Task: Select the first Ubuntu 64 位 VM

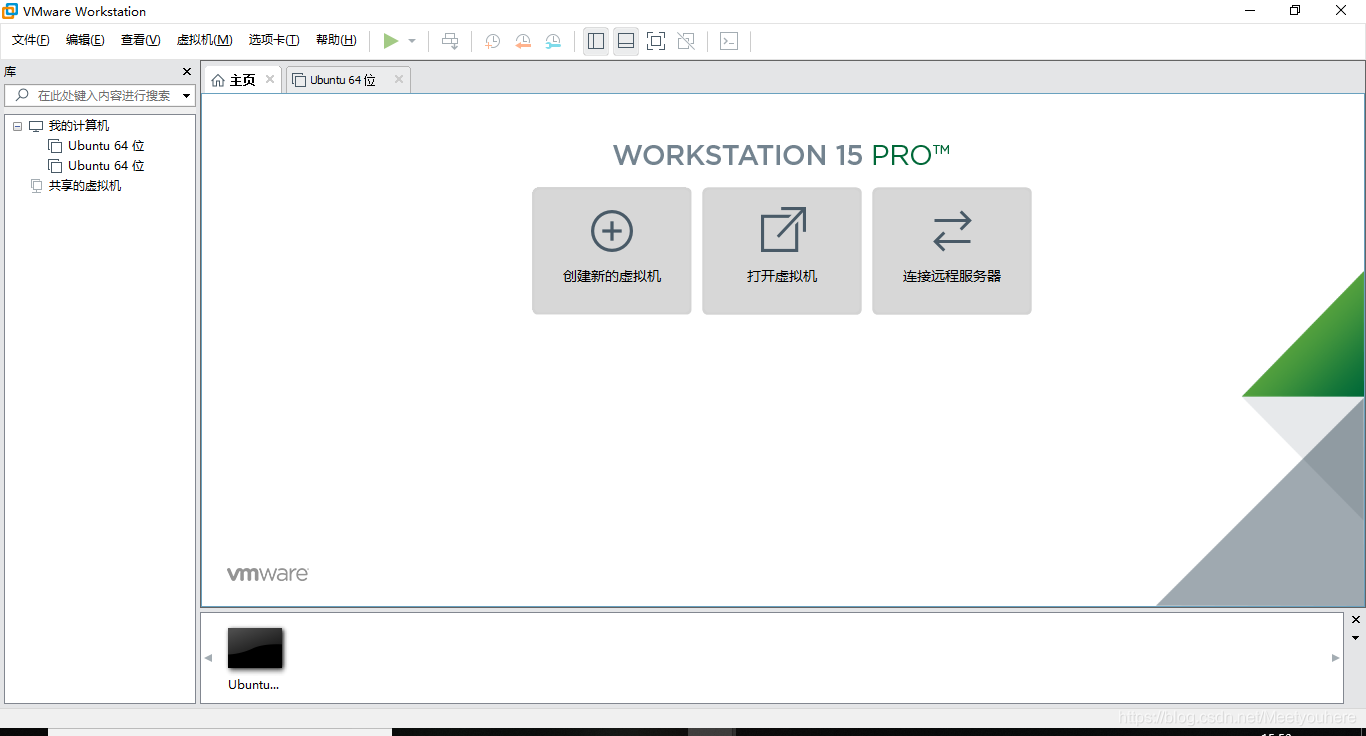Action: click(106, 146)
